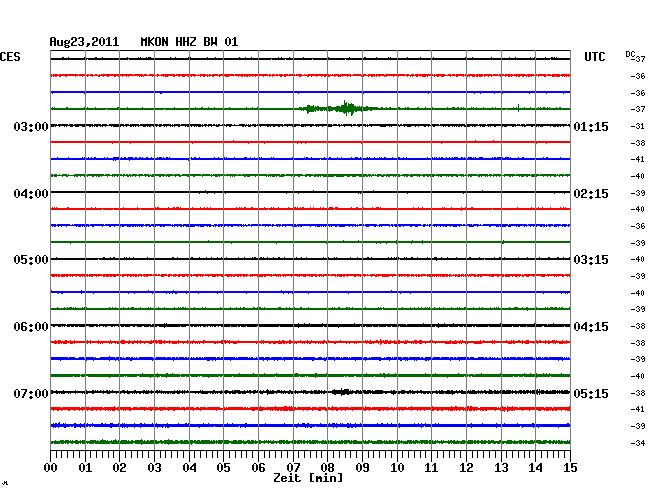650x494 pixels.
Task: Click the "11" minute axis label
Action: click(x=431, y=468)
